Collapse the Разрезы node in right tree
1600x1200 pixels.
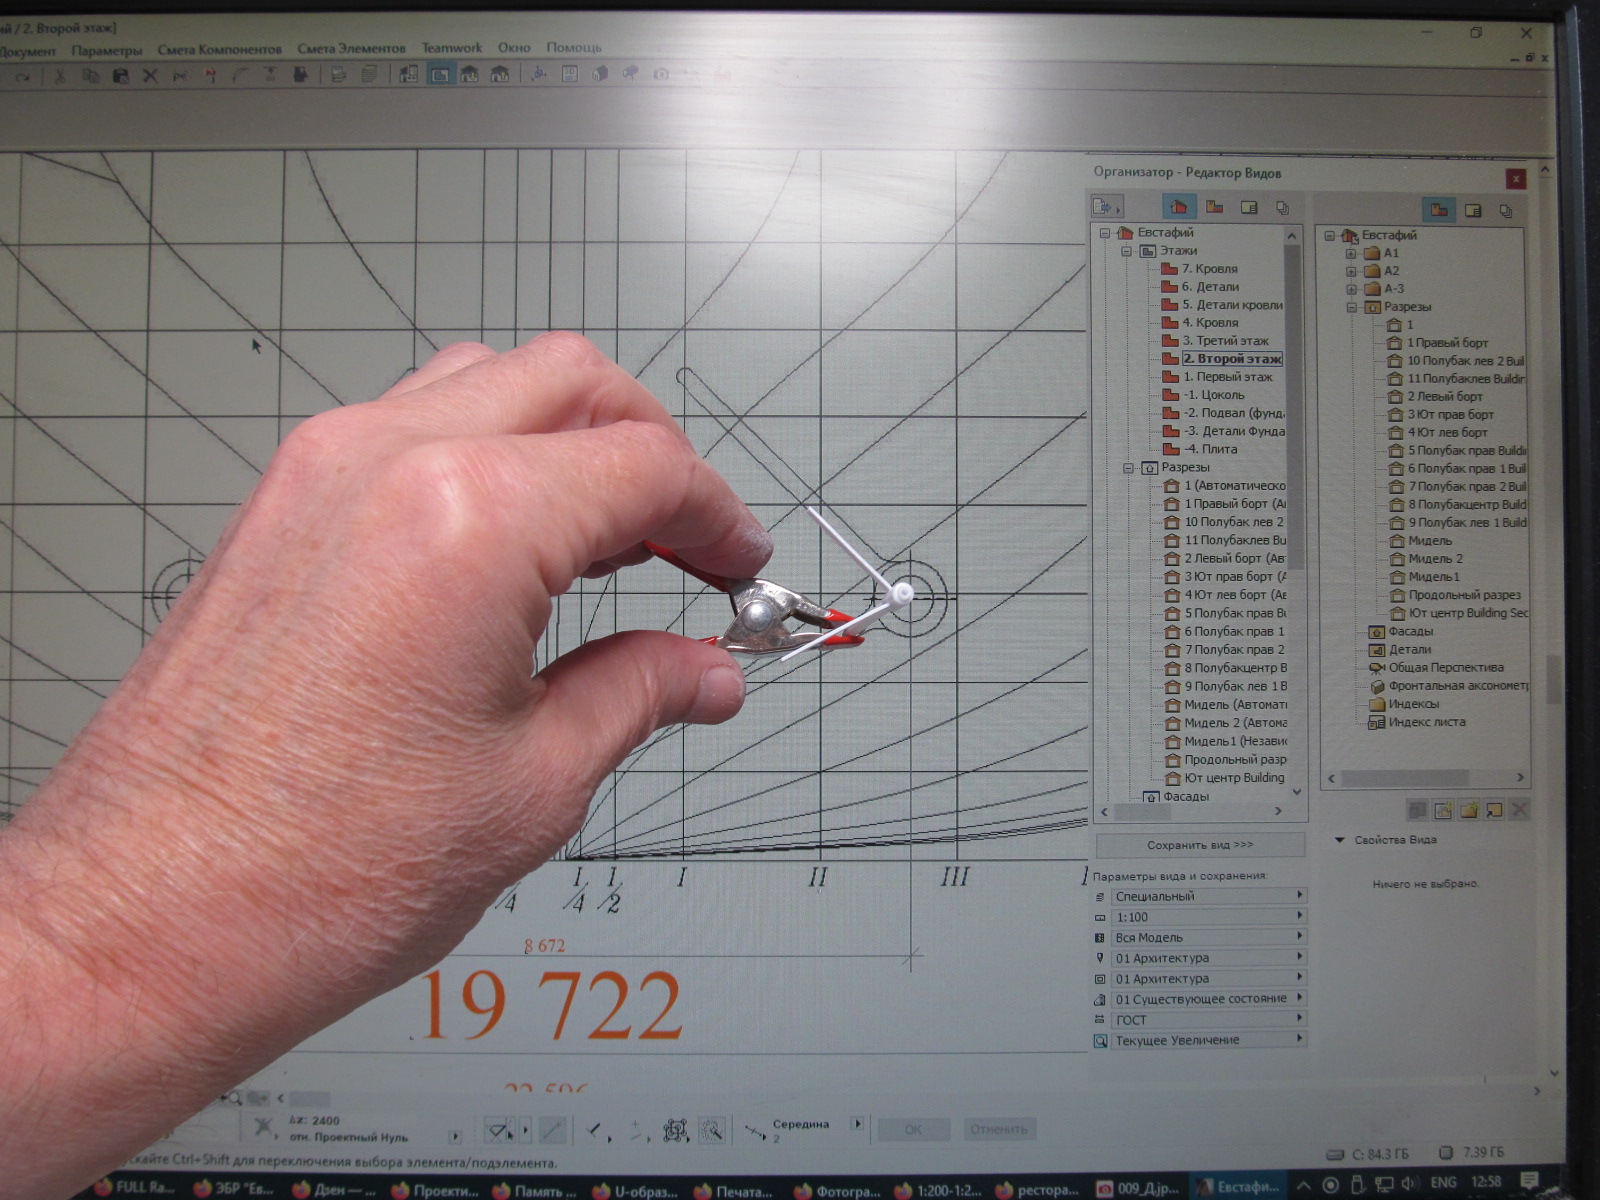point(1351,307)
